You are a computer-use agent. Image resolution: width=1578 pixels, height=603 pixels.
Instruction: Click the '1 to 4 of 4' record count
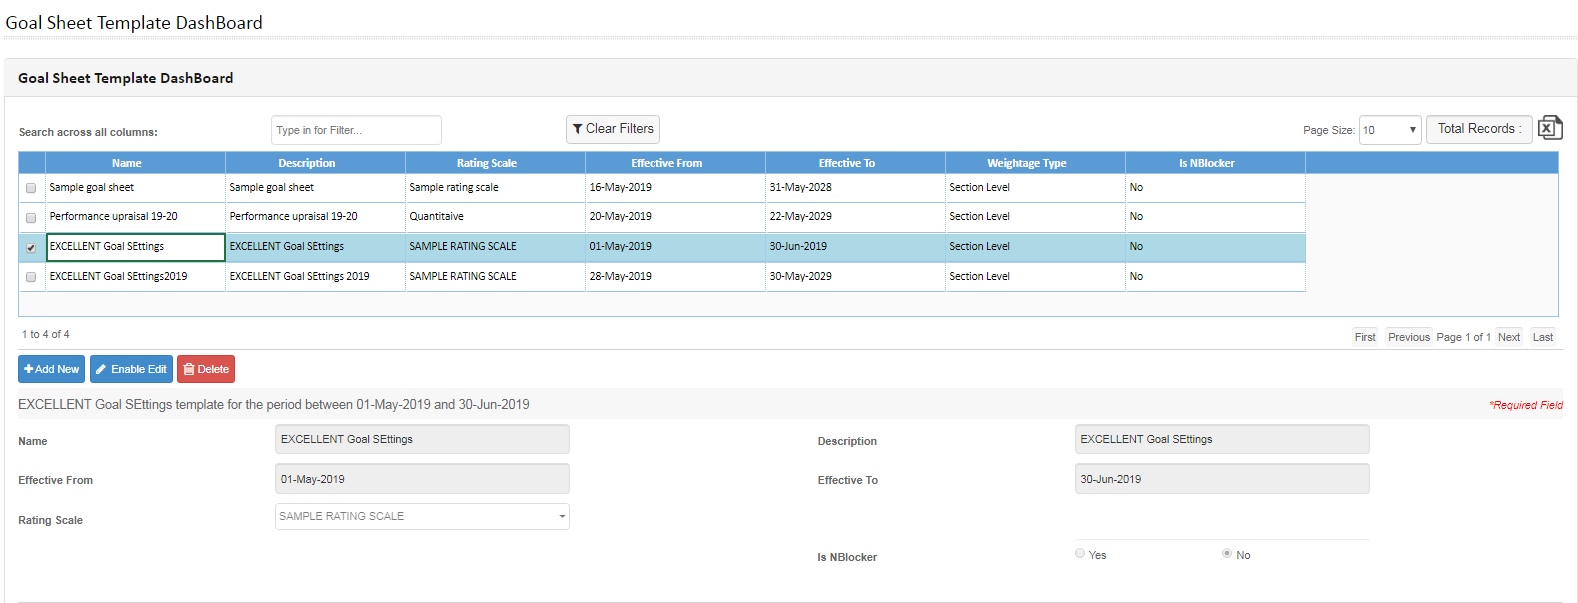(46, 334)
